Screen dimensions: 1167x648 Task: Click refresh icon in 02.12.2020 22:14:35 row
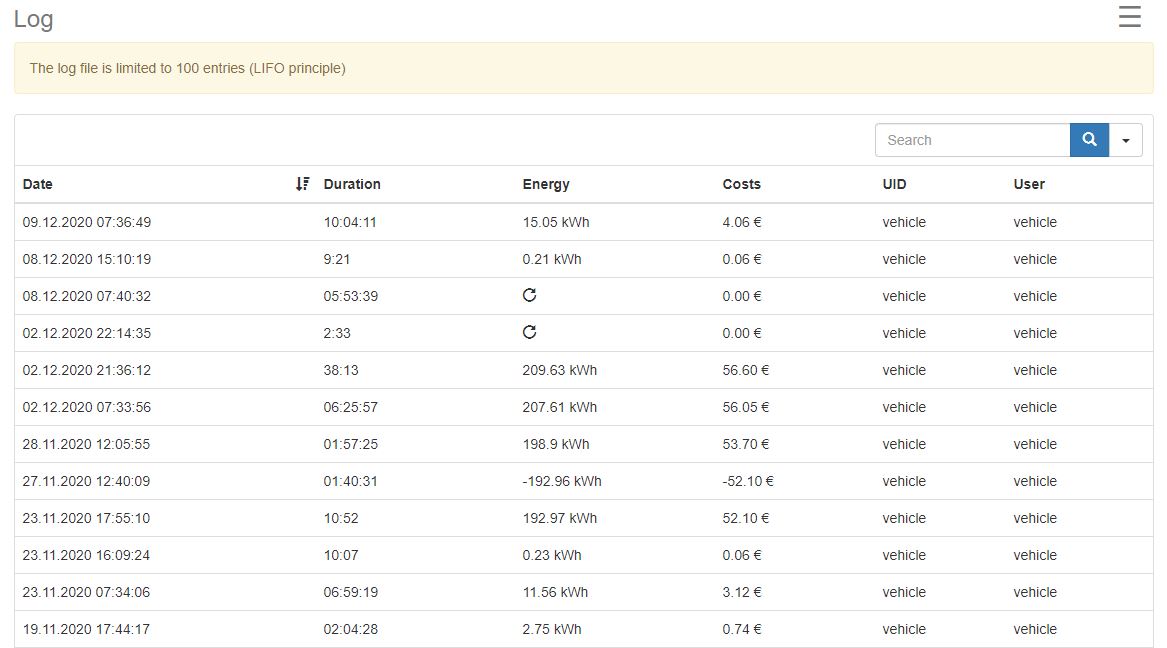[530, 332]
